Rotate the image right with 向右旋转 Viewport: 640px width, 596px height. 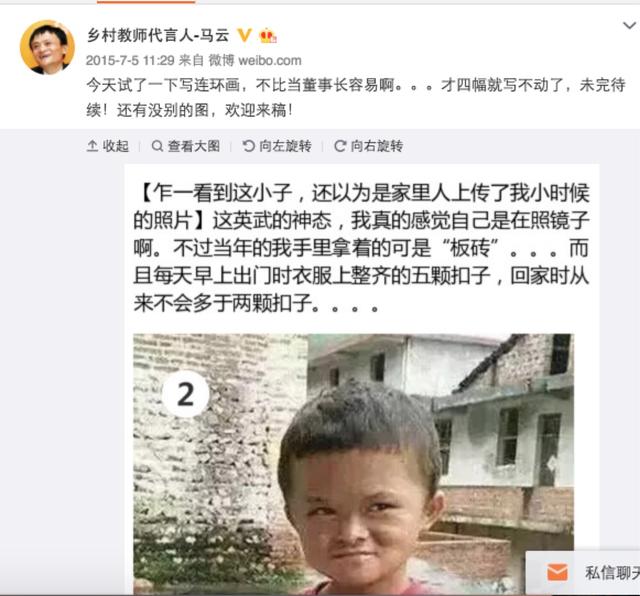369,146
